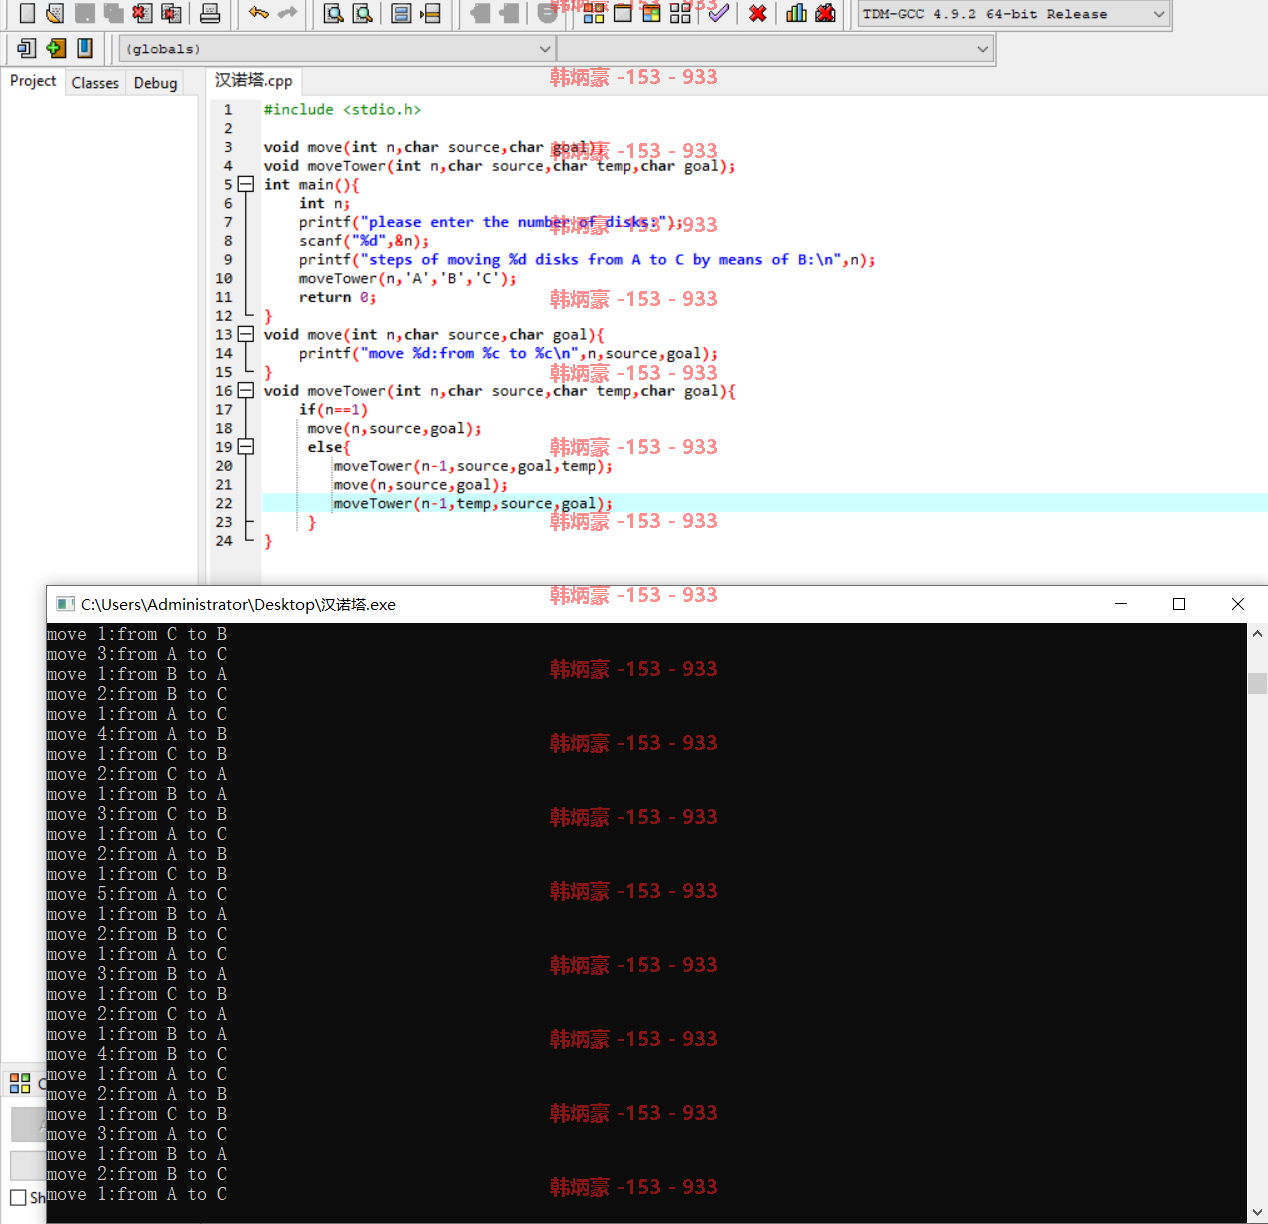Toggle the checkbox in the bottom-left compiler panel
The image size is (1268, 1224).
point(18,1197)
